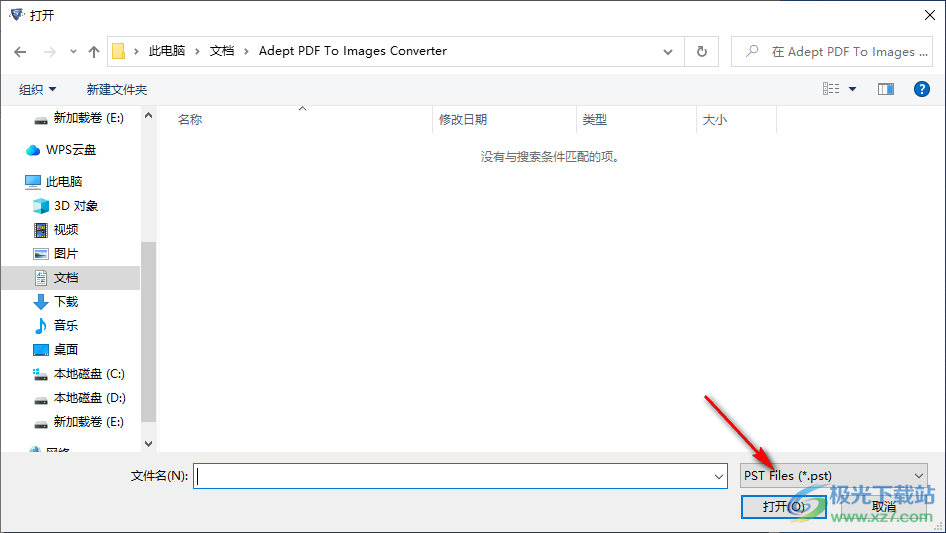
Task: Expand the address bar history dropdown
Action: (668, 52)
